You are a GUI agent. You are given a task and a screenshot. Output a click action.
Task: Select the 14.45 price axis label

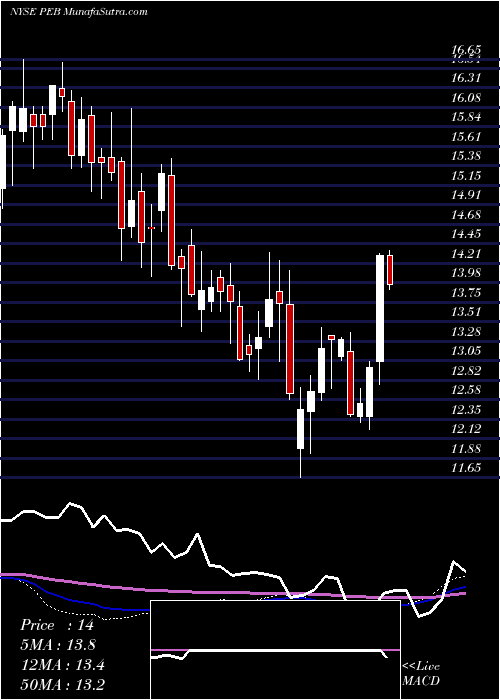pos(466,233)
